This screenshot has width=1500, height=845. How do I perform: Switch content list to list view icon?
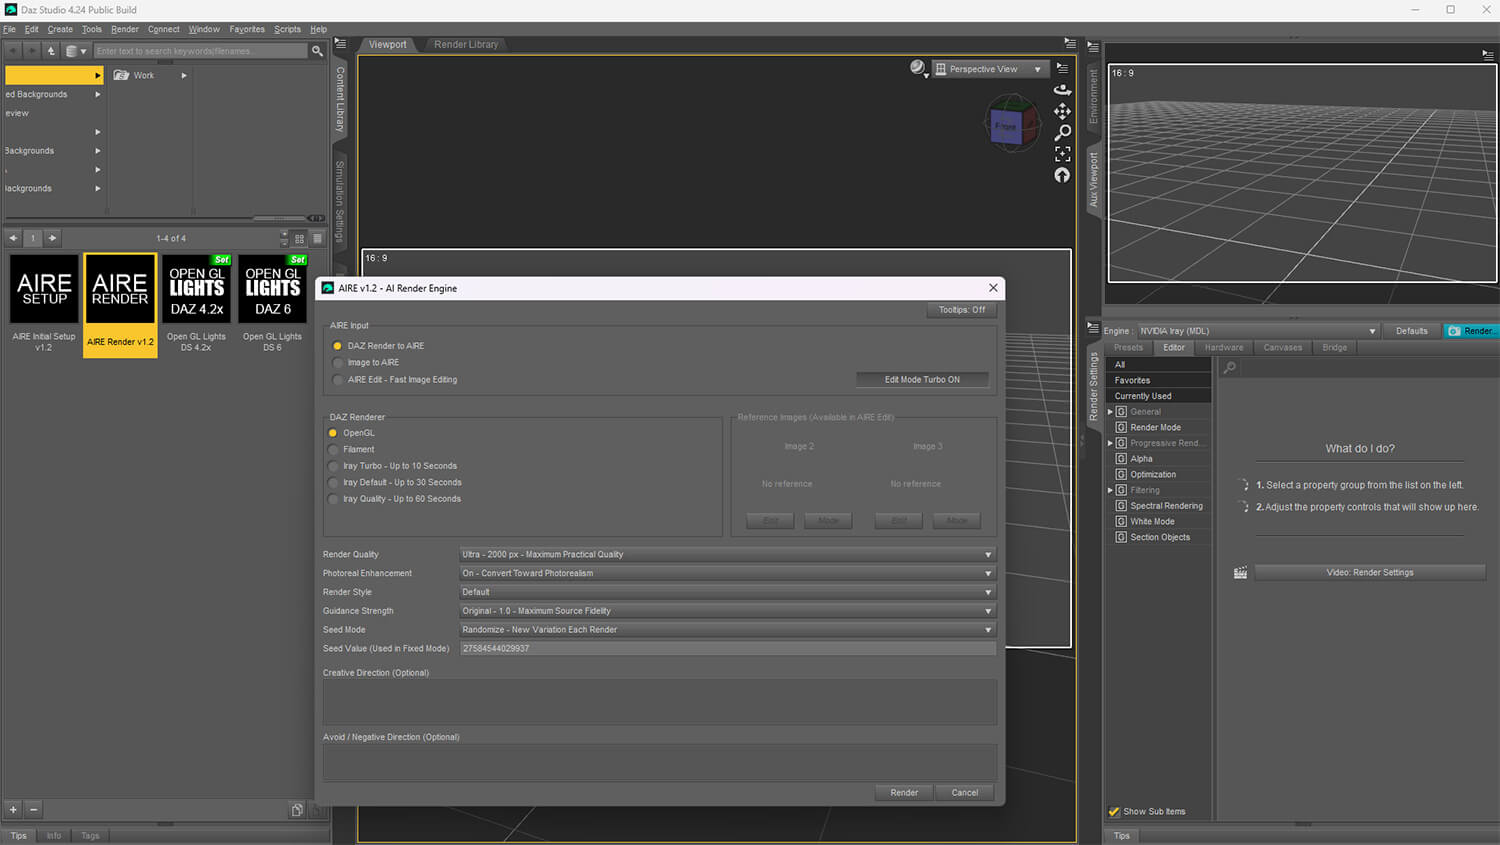pyautogui.click(x=317, y=238)
